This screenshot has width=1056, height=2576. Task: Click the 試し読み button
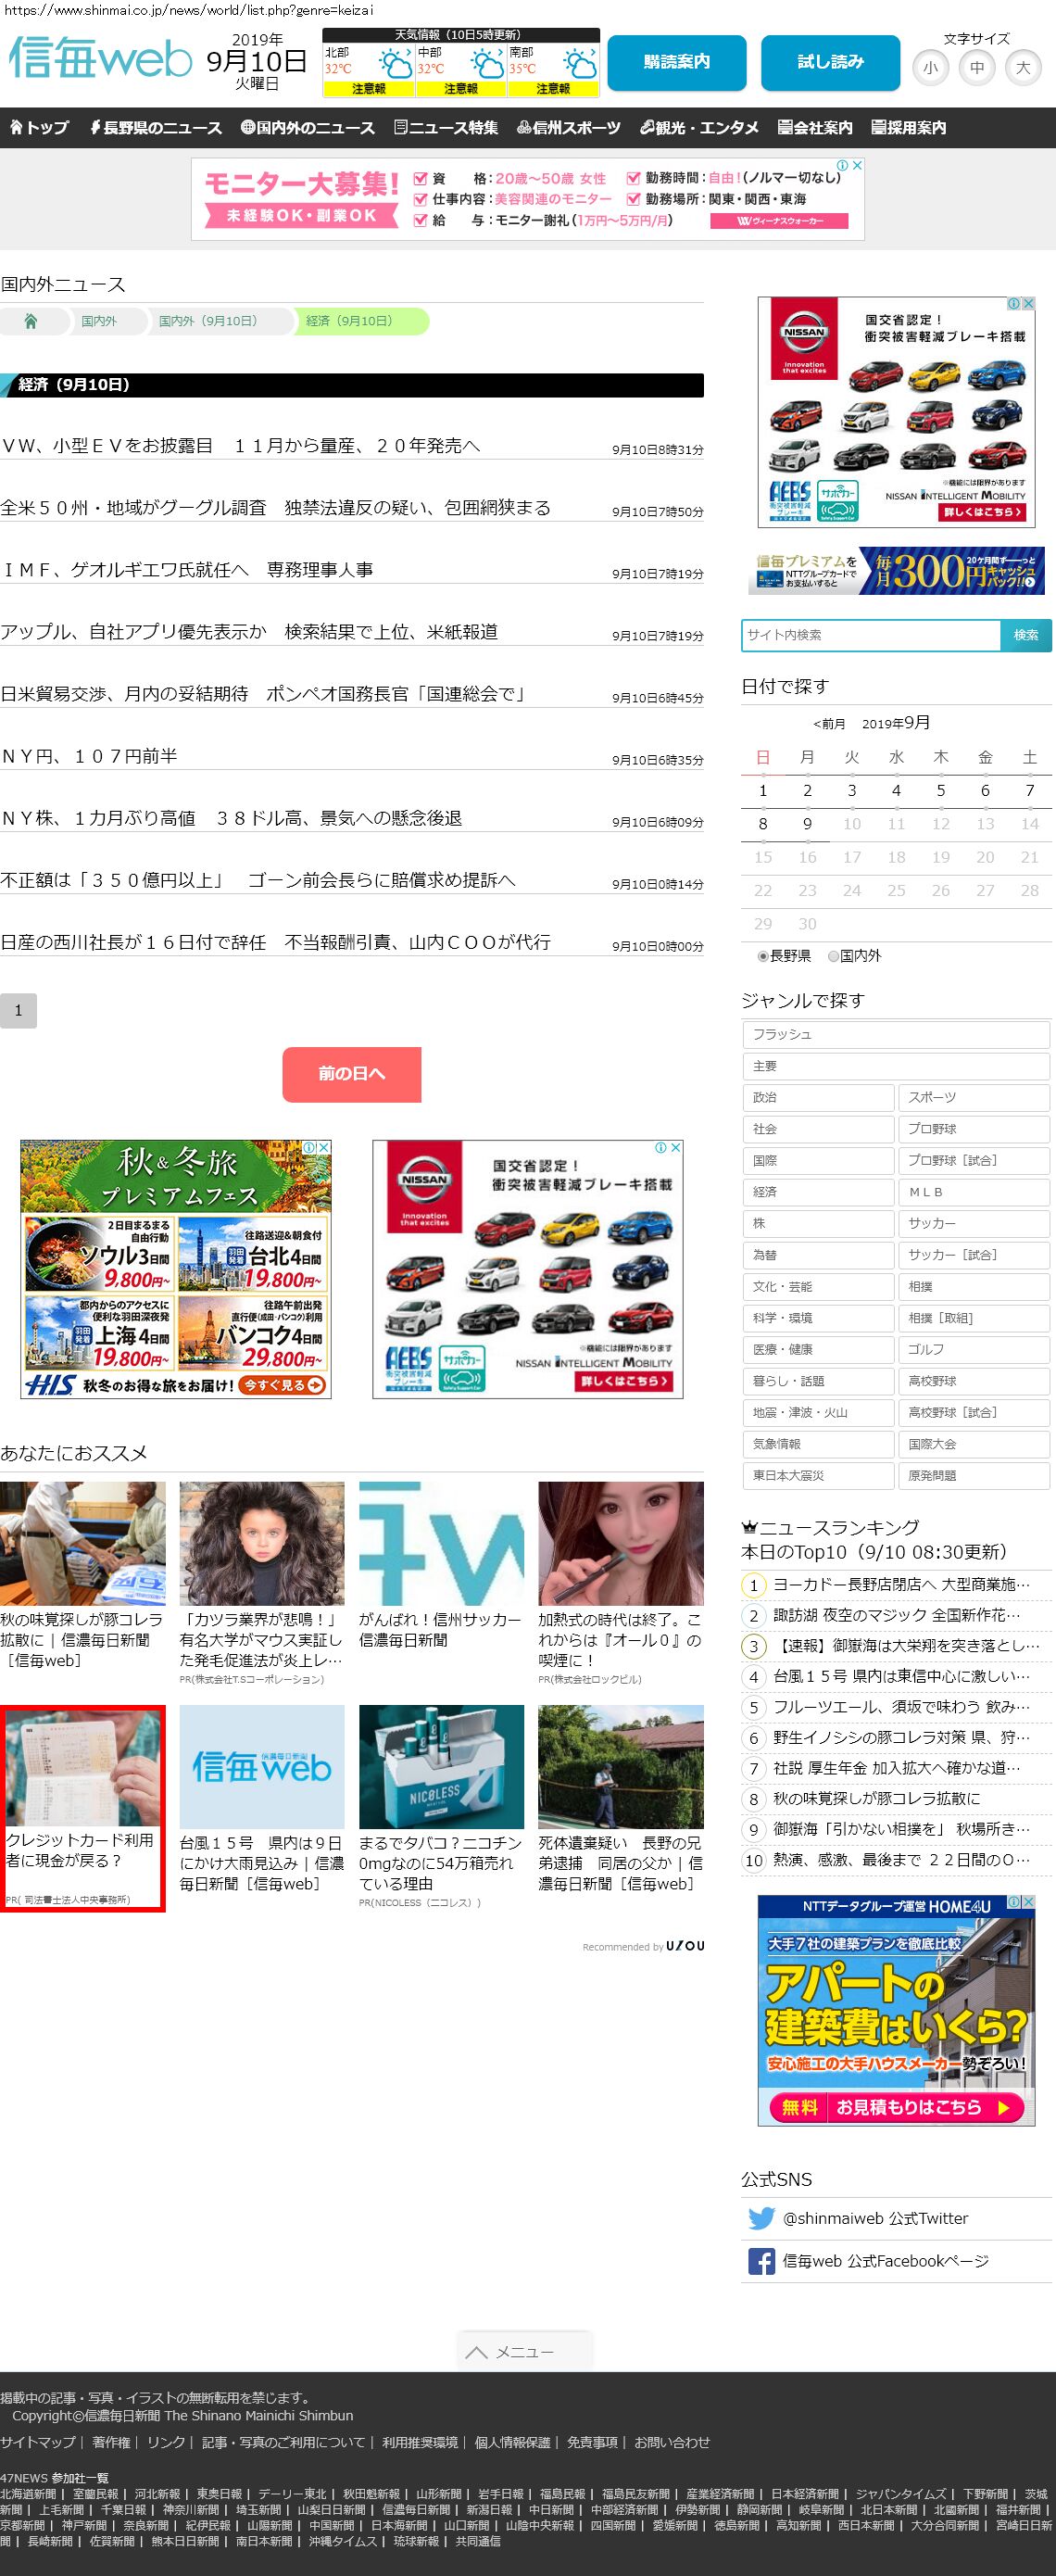coord(830,62)
